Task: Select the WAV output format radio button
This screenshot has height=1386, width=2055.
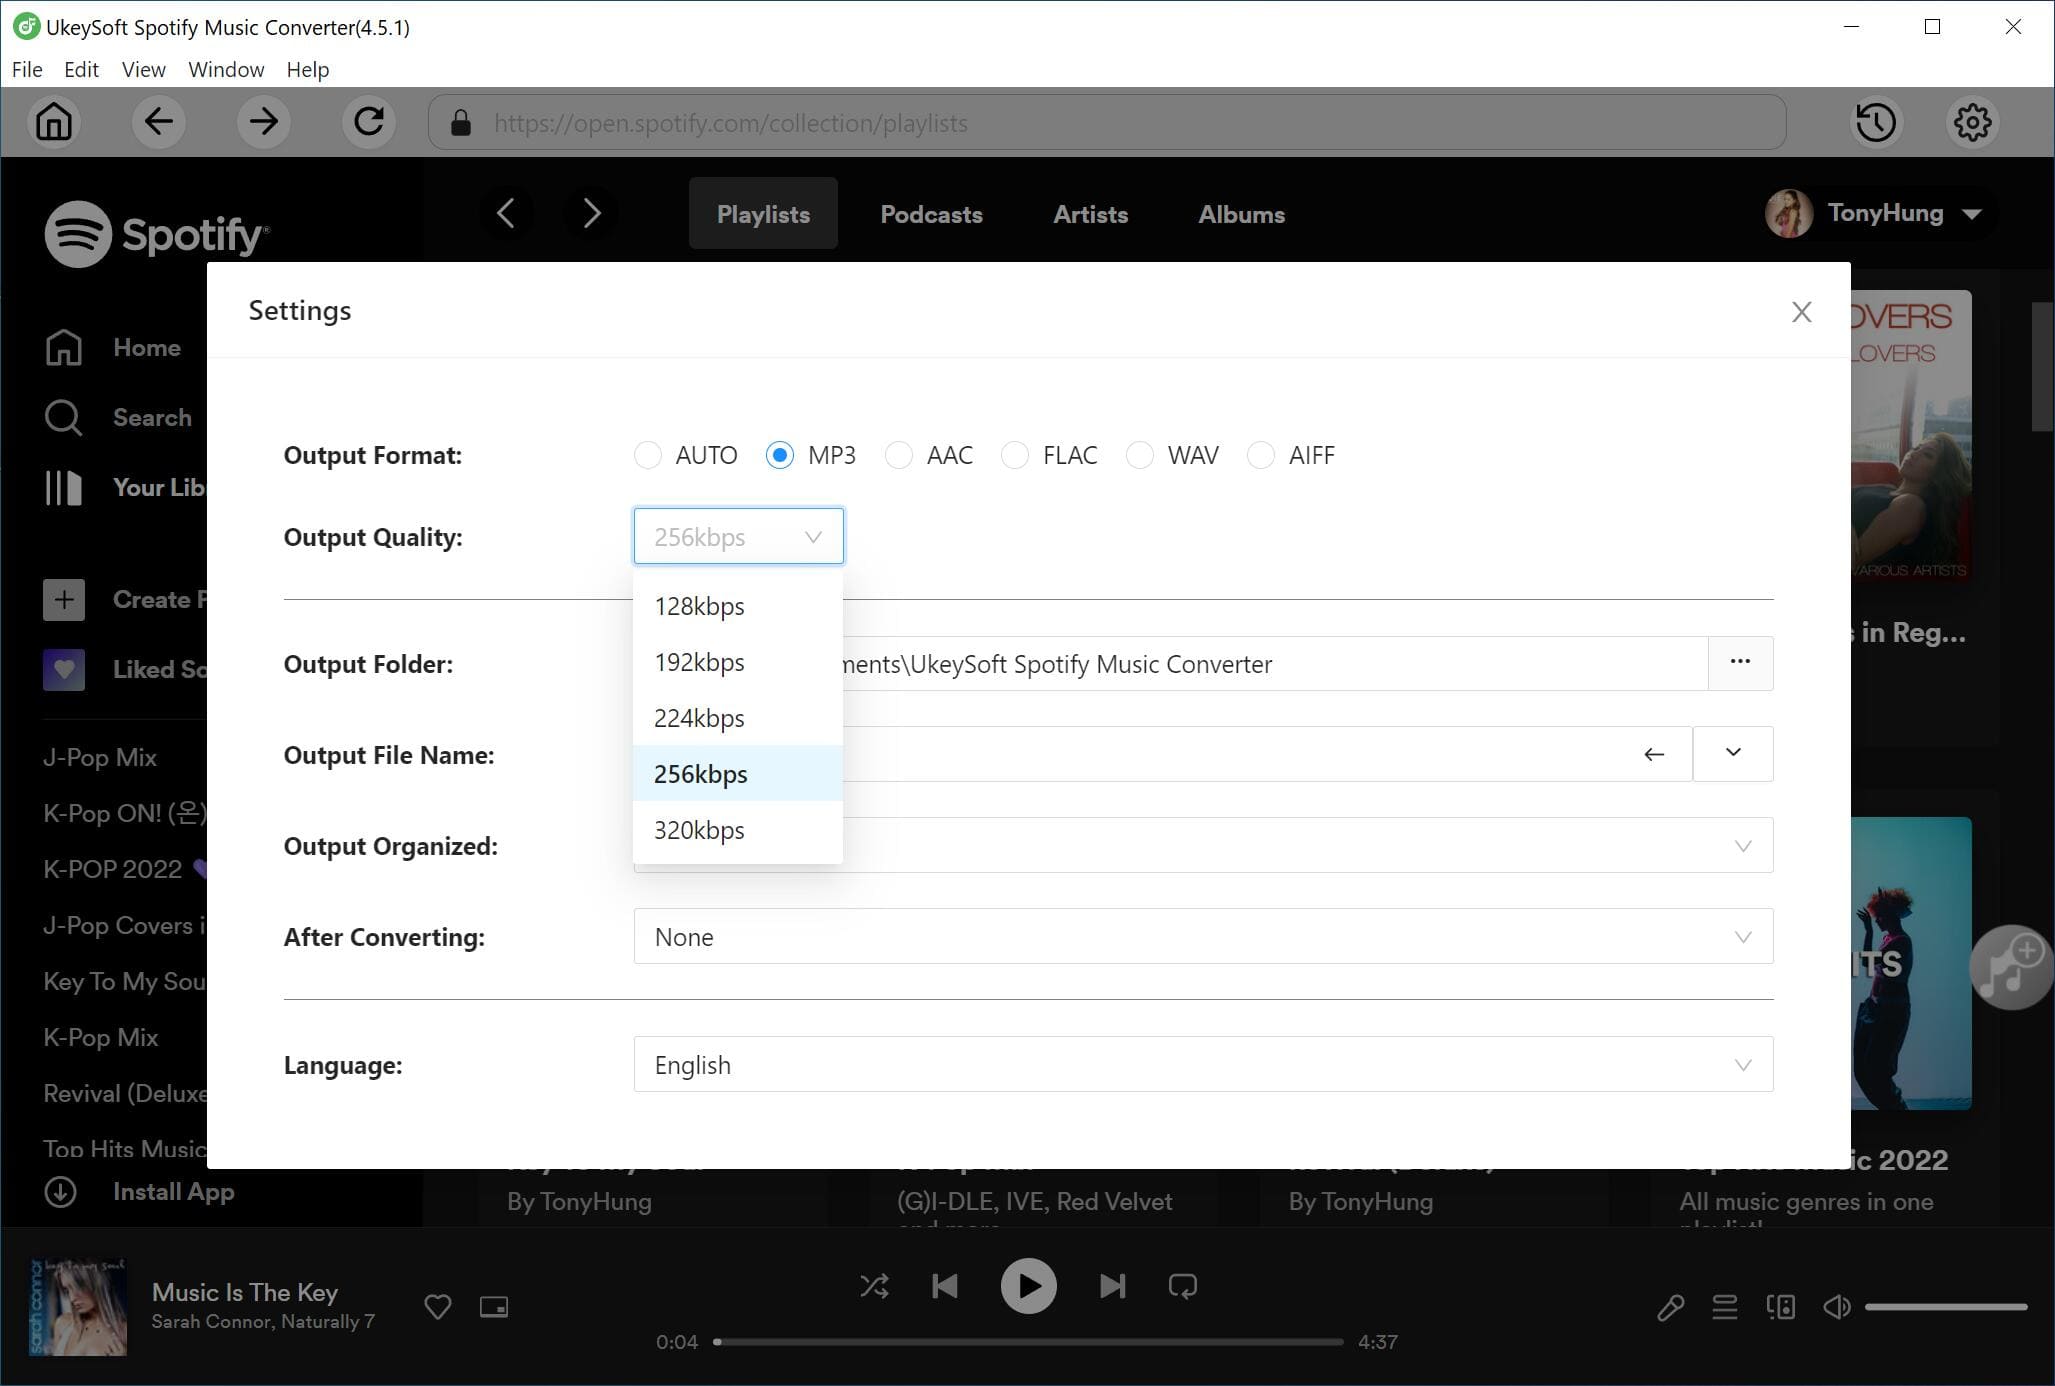Action: [1141, 455]
